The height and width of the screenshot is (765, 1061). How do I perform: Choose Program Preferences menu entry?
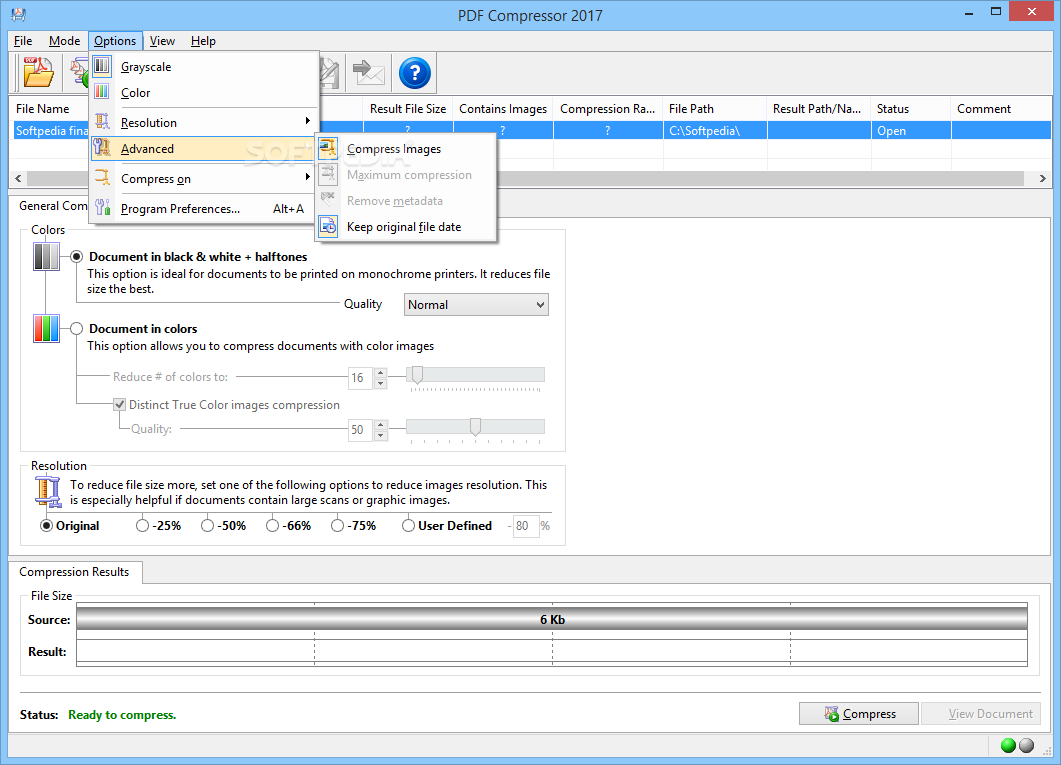204,208
